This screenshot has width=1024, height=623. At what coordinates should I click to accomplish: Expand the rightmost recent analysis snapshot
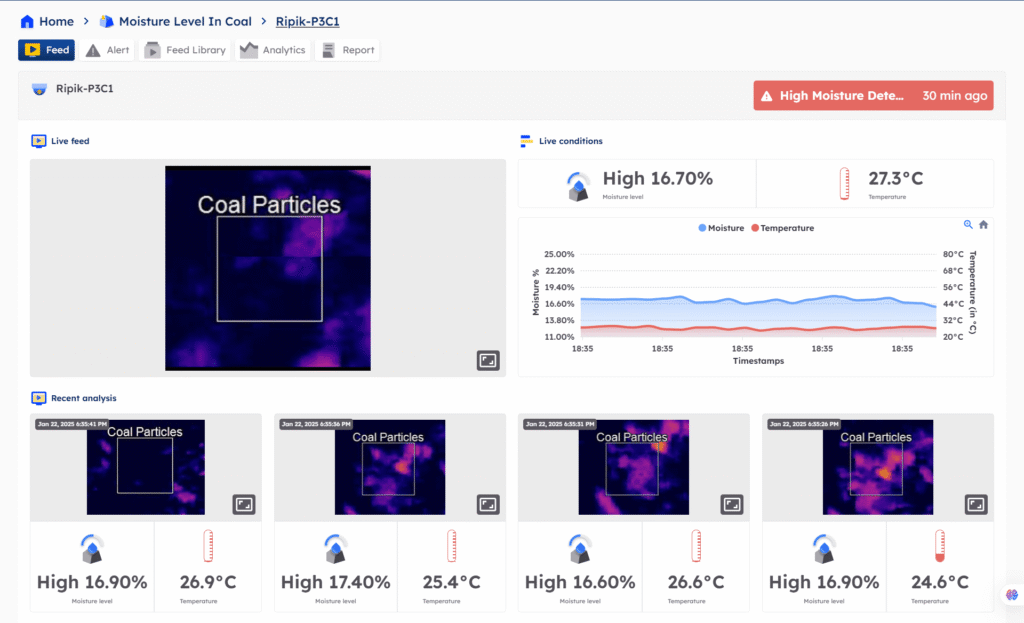pyautogui.click(x=977, y=505)
